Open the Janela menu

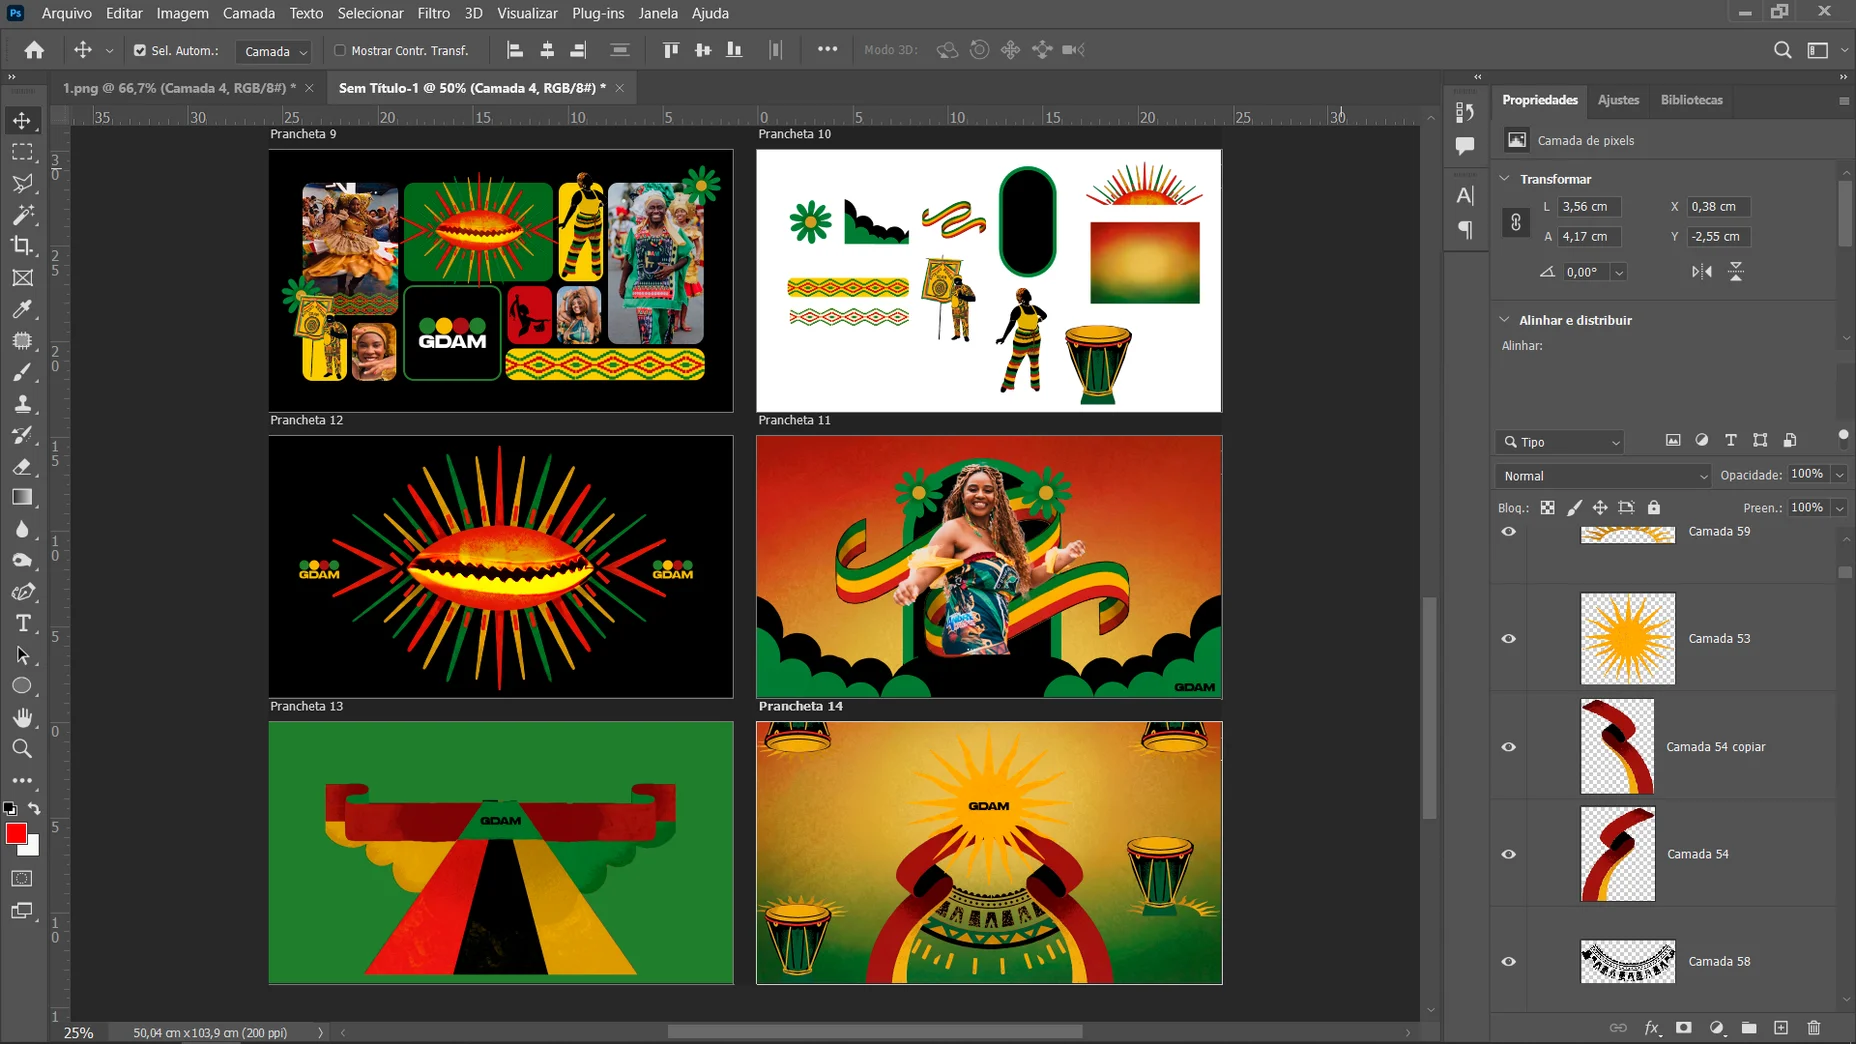pos(658,13)
